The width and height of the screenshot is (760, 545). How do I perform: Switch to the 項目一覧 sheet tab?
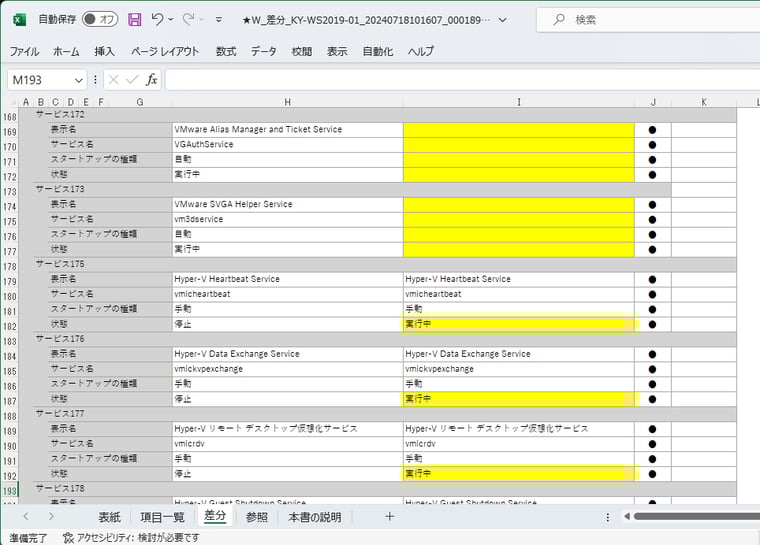pyautogui.click(x=162, y=517)
